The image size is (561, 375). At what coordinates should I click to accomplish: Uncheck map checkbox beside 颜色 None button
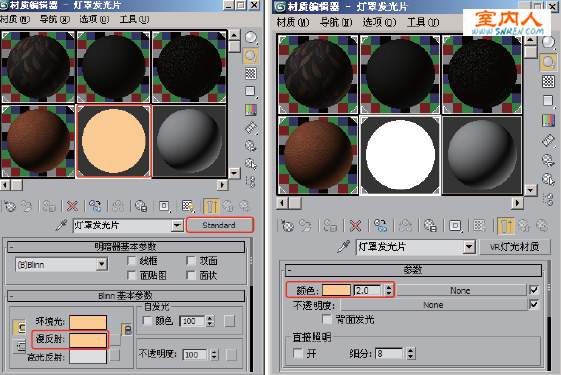pos(533,290)
